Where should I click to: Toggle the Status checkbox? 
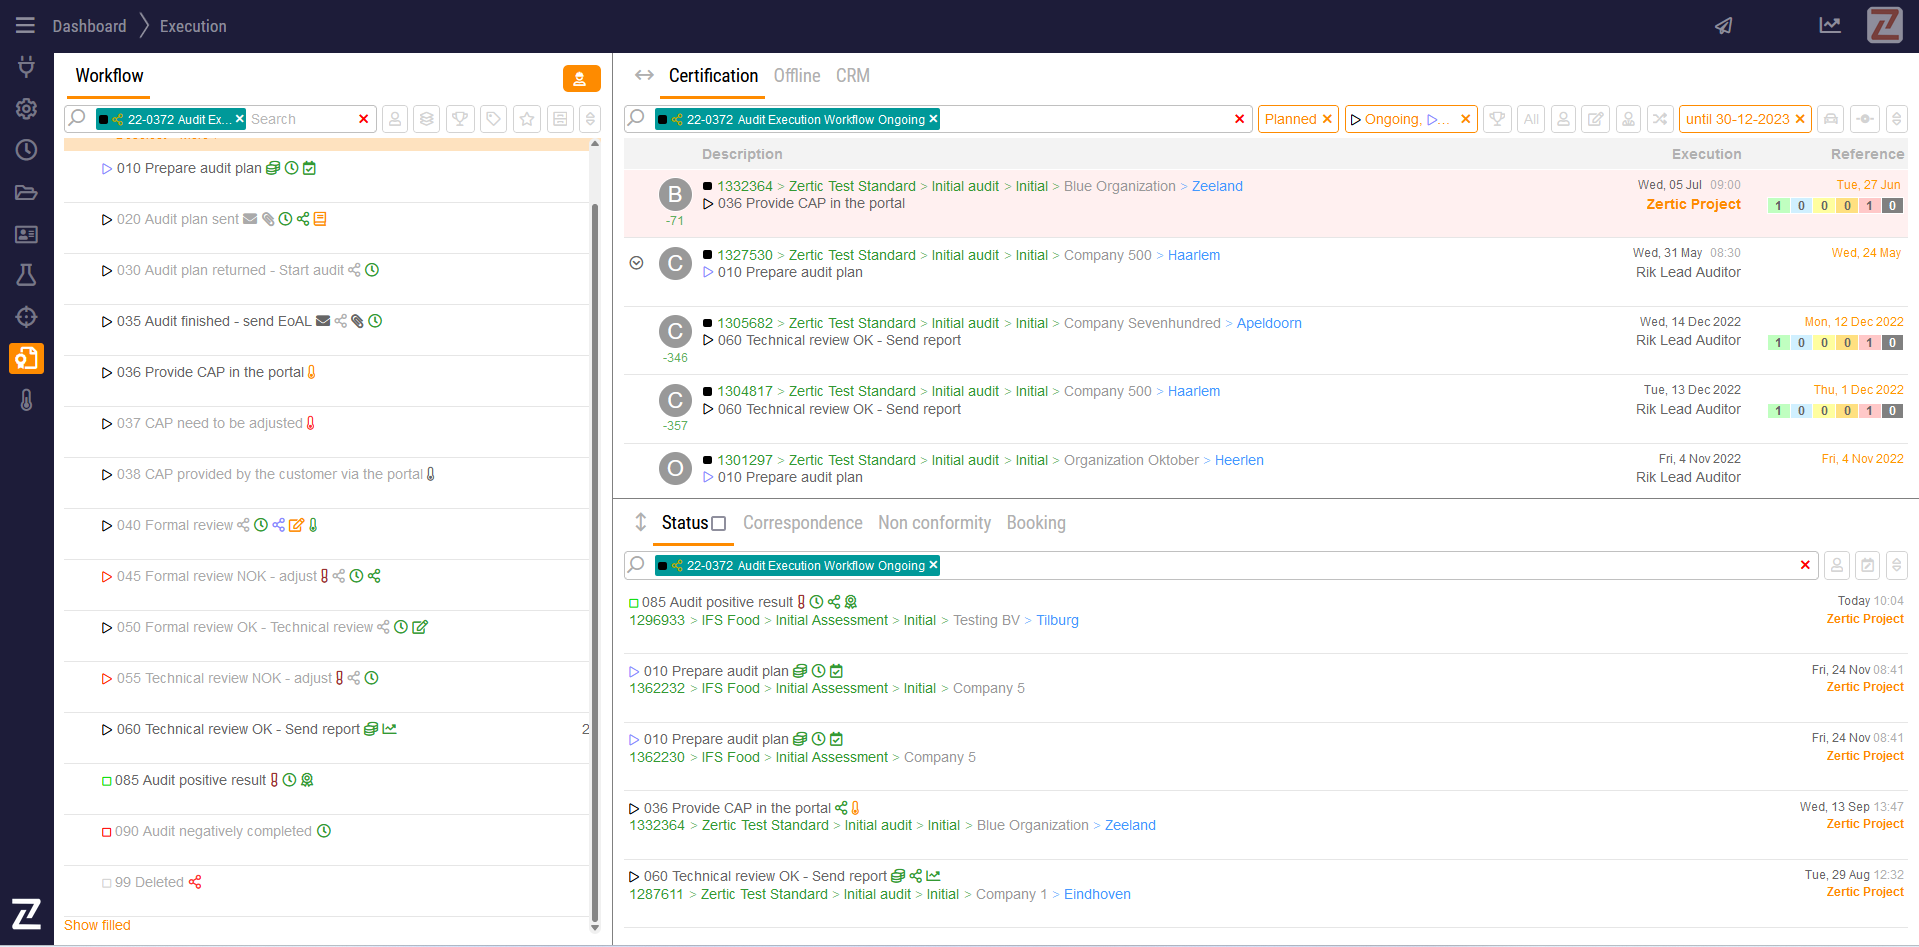(x=718, y=524)
